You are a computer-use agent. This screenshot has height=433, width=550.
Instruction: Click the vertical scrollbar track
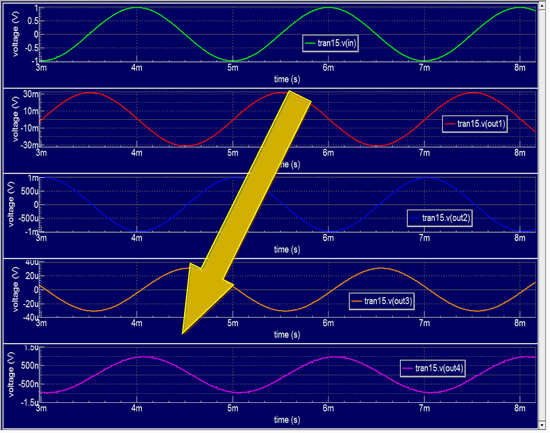(x=543, y=215)
